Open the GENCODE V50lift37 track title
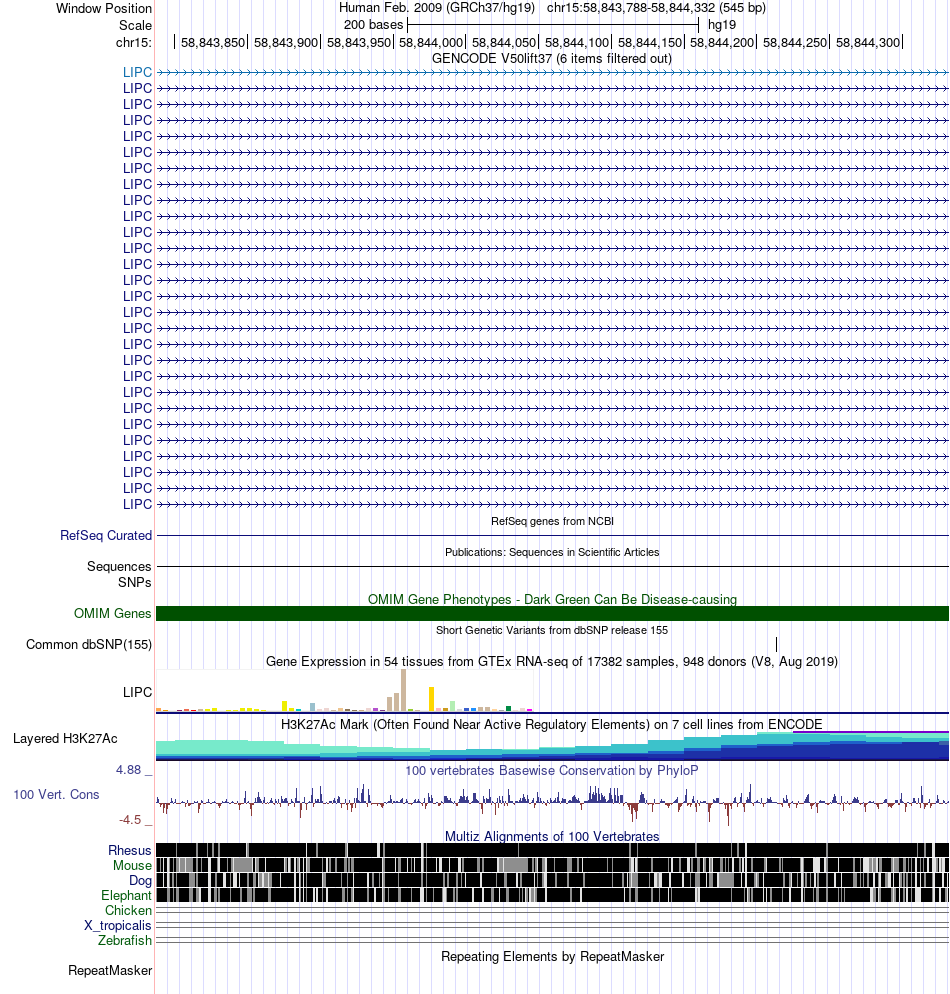Screen dimensions: 950x994 click(x=551, y=58)
